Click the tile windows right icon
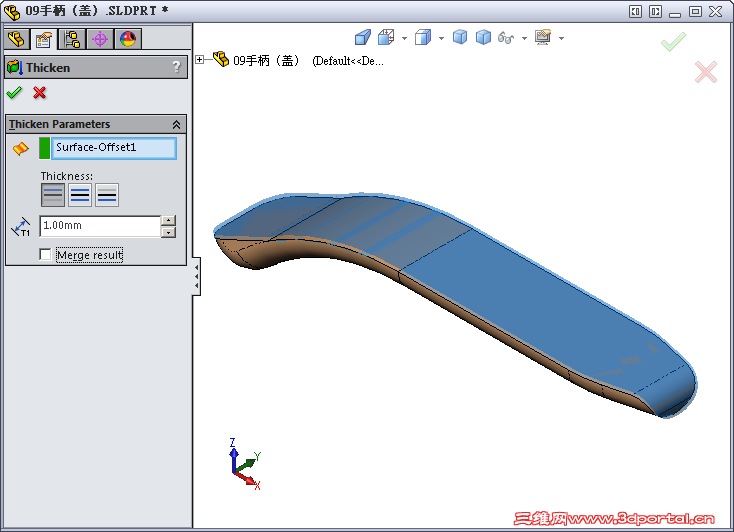Screen dimensions: 734x532 click(655, 11)
